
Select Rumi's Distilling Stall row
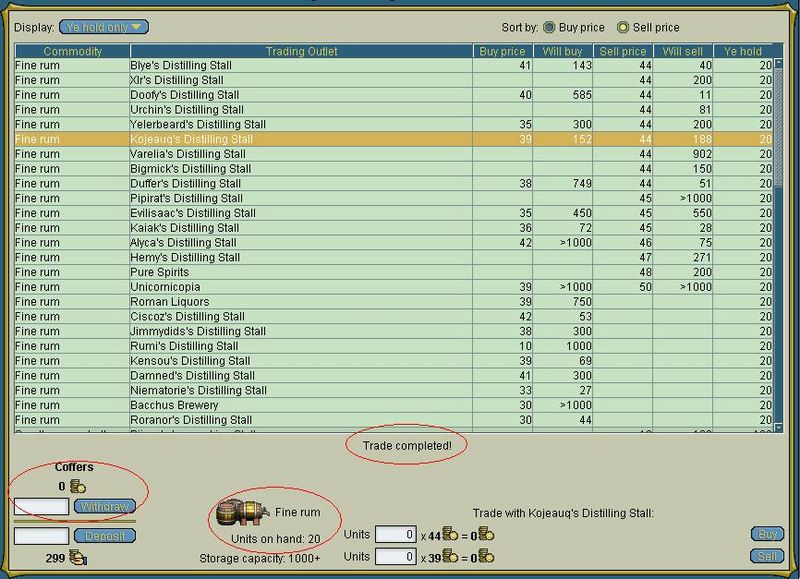pyautogui.click(x=394, y=346)
